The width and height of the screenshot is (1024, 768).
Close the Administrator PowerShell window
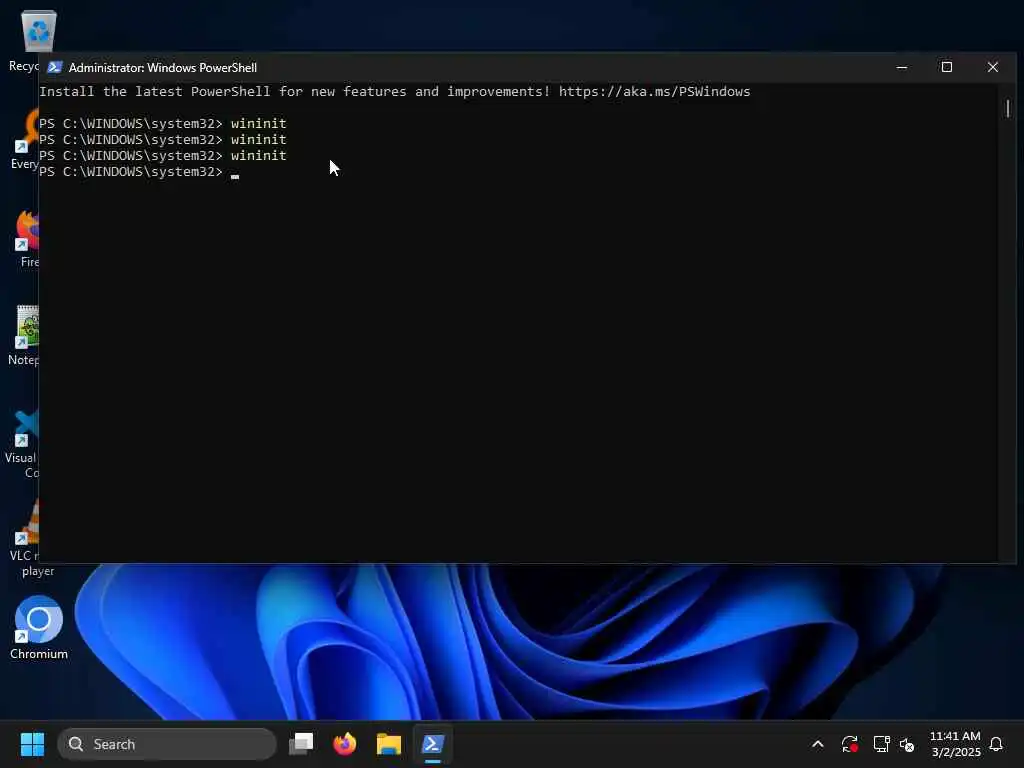tap(993, 67)
